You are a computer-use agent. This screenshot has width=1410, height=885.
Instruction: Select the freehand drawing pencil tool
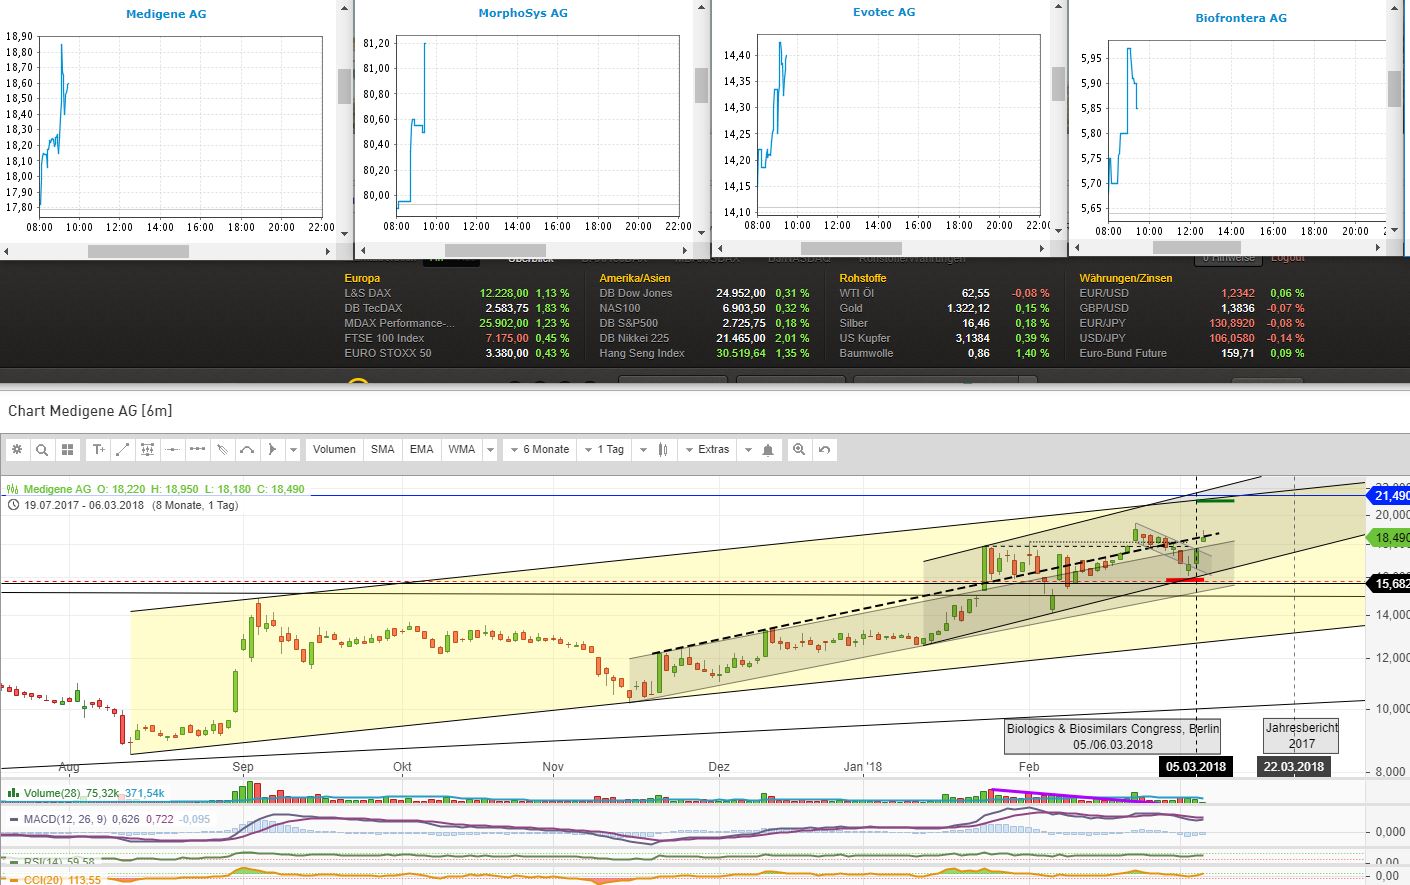tap(222, 449)
